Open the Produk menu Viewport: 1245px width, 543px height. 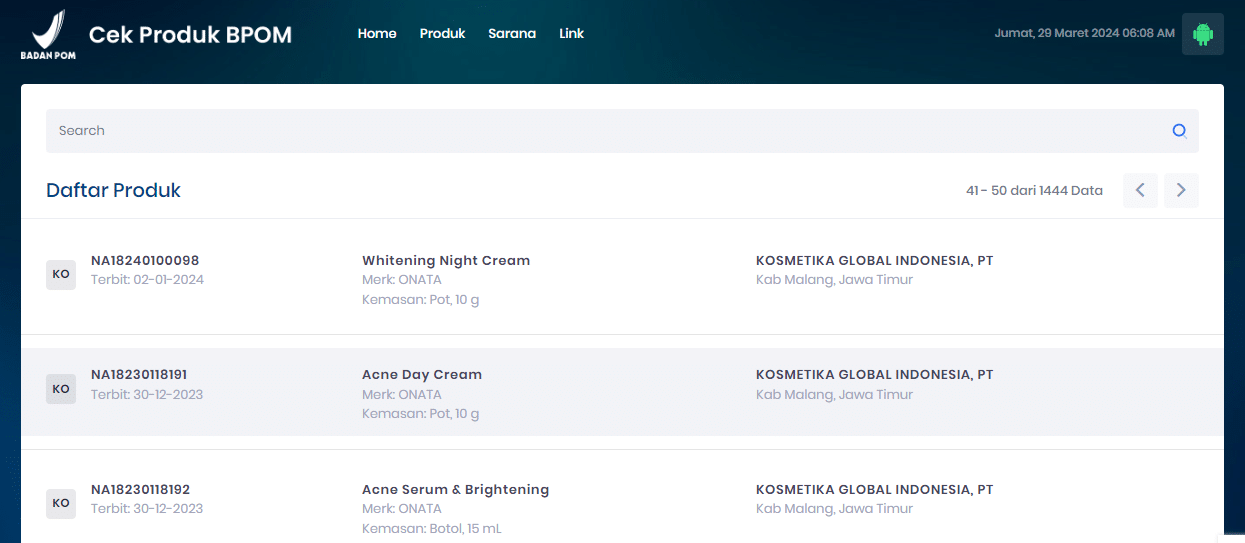pyautogui.click(x=442, y=34)
